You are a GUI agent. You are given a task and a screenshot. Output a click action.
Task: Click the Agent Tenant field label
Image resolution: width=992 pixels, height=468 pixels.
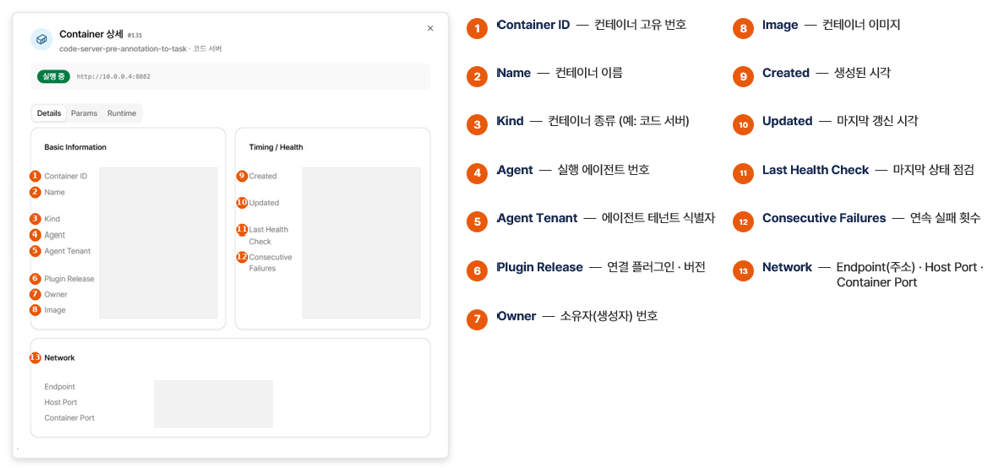[67, 251]
